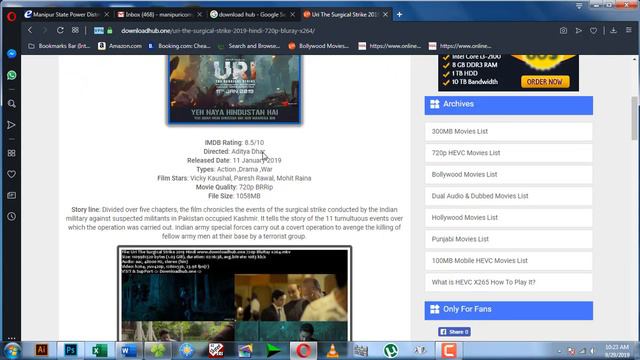Open Easy Setup menu icon

(x=629, y=31)
